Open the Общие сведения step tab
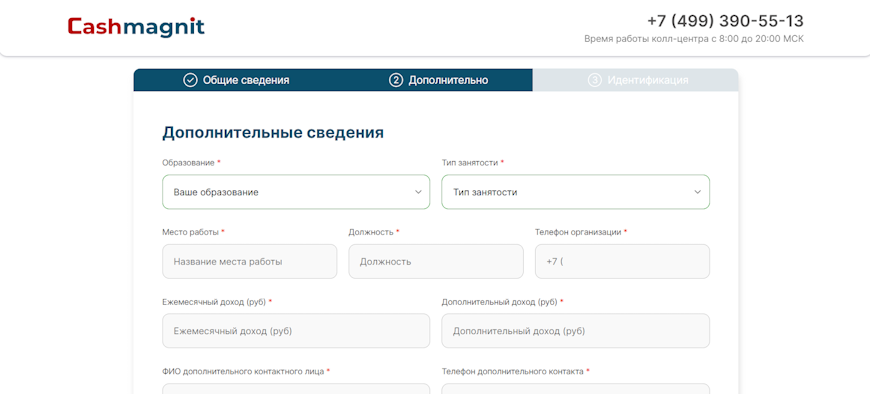870x394 pixels. tap(236, 80)
